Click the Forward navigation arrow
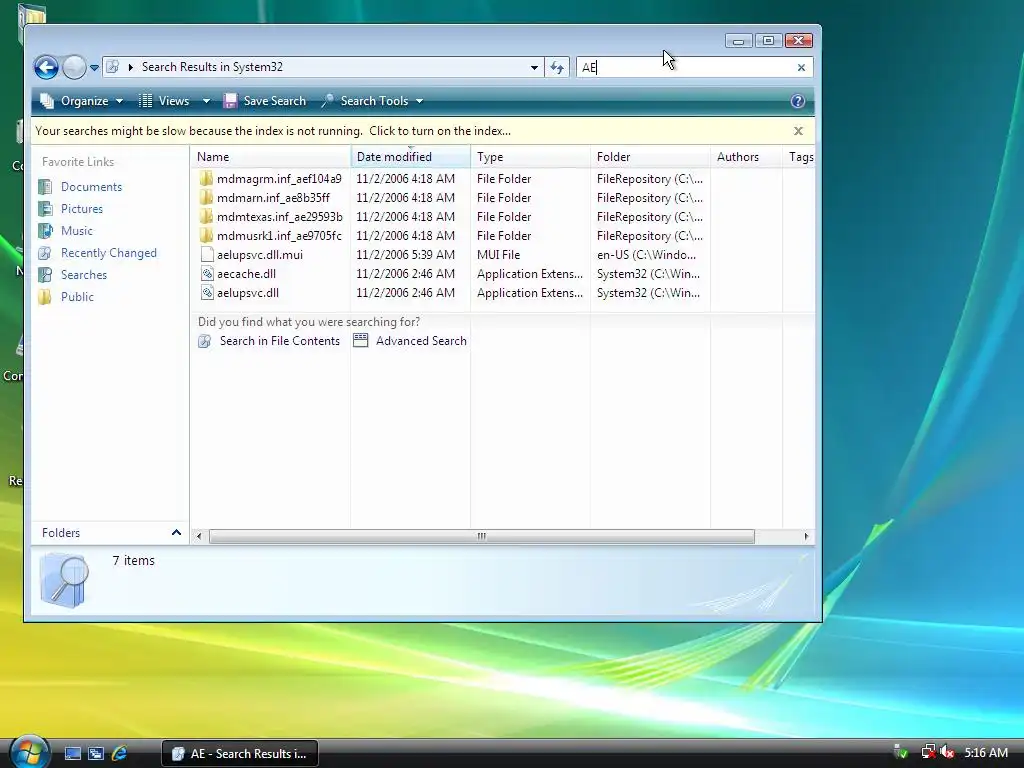 pos(74,67)
